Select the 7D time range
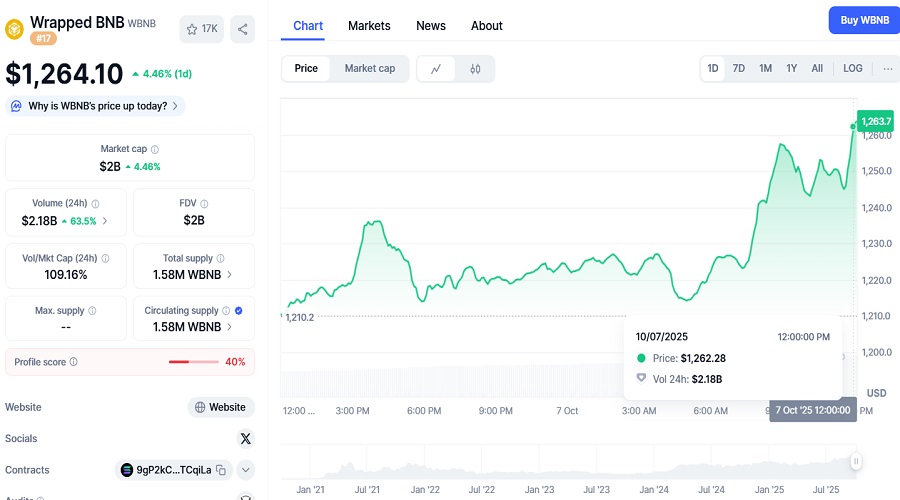 [x=738, y=69]
